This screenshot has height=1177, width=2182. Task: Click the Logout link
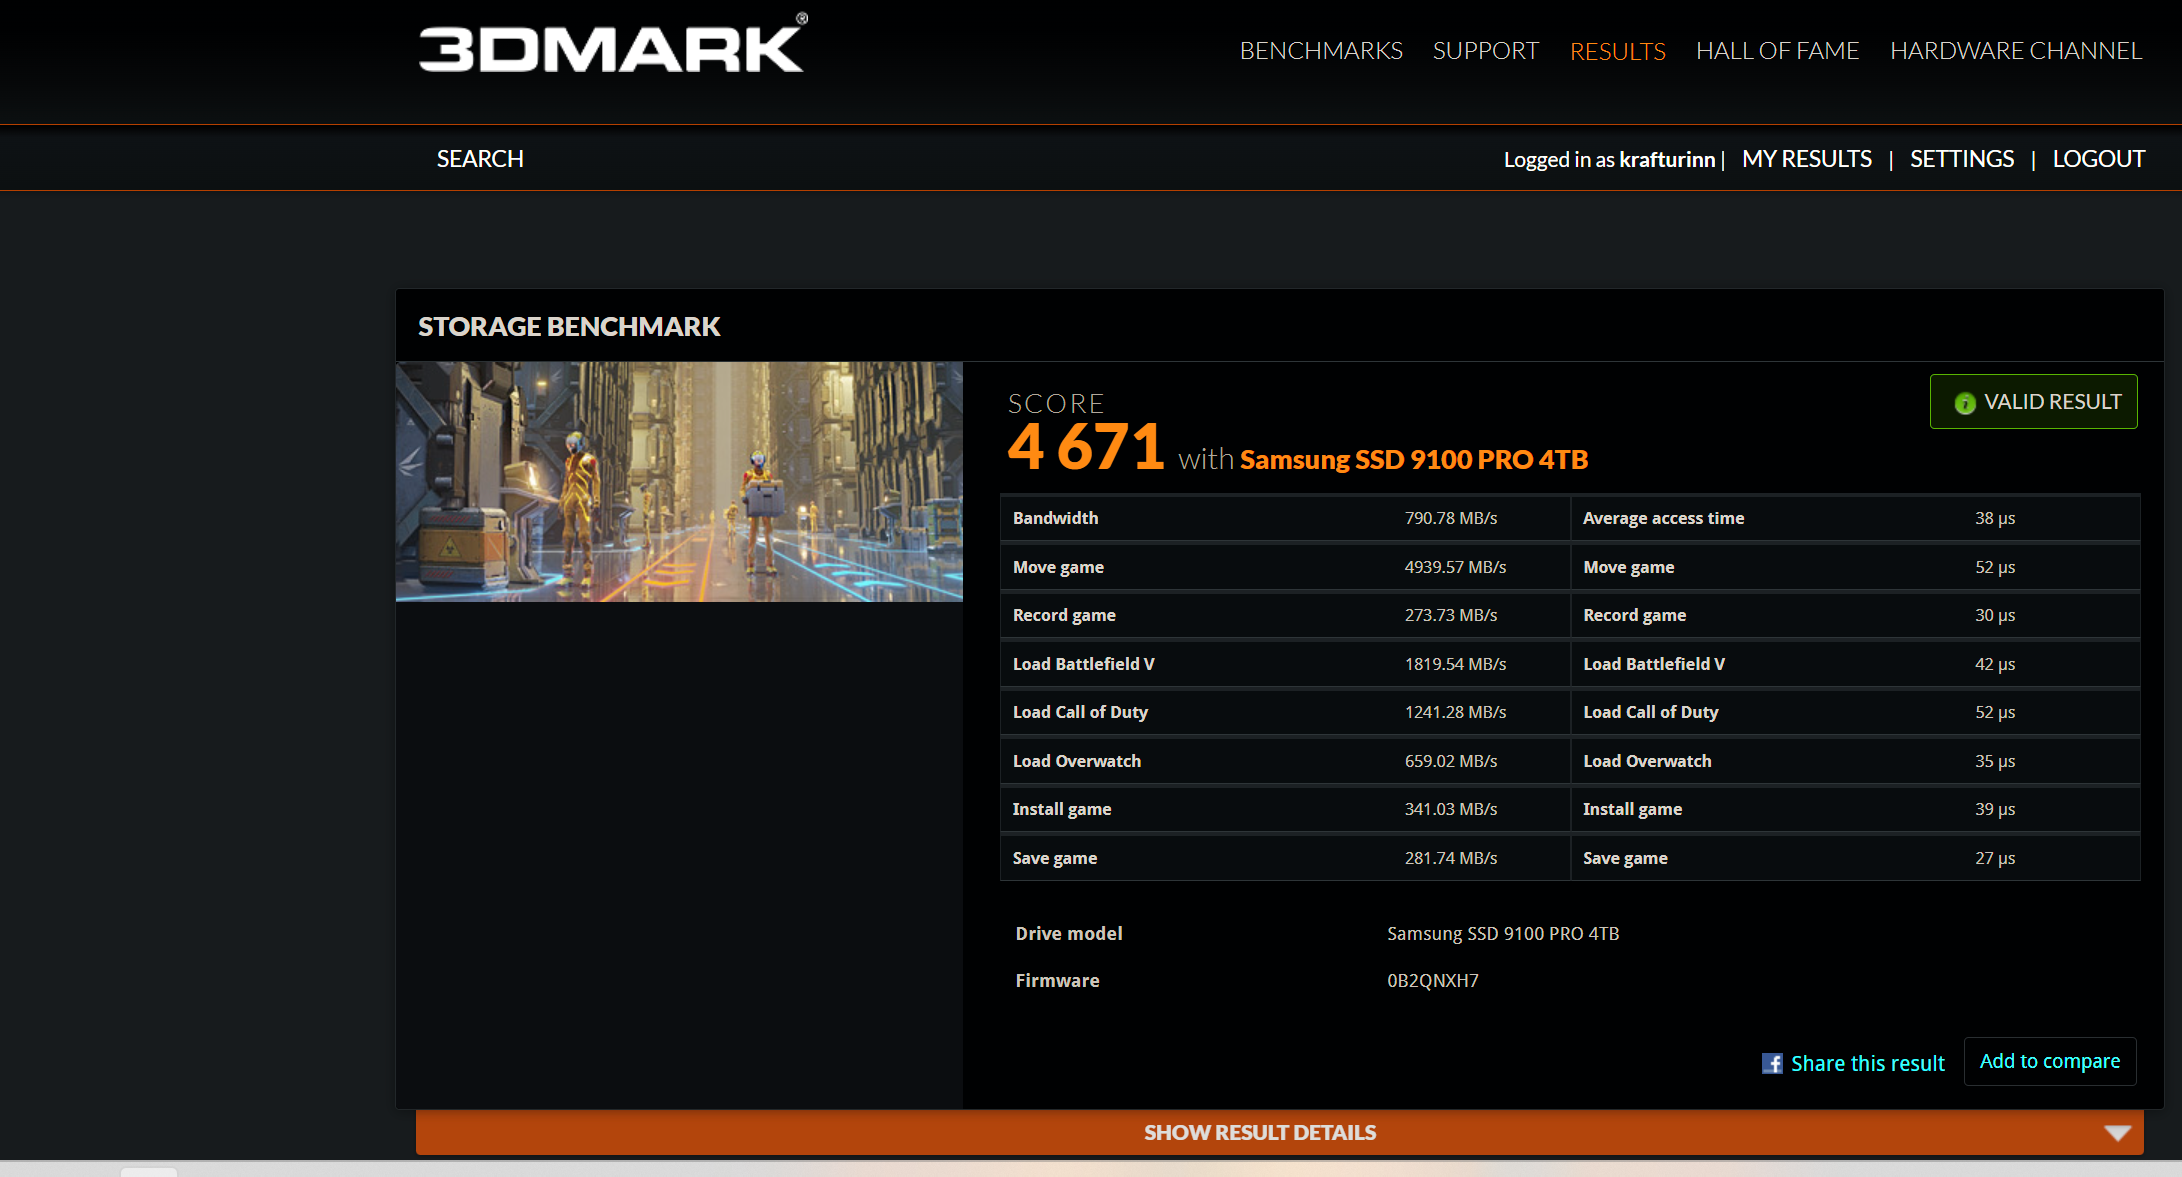[x=2098, y=159]
